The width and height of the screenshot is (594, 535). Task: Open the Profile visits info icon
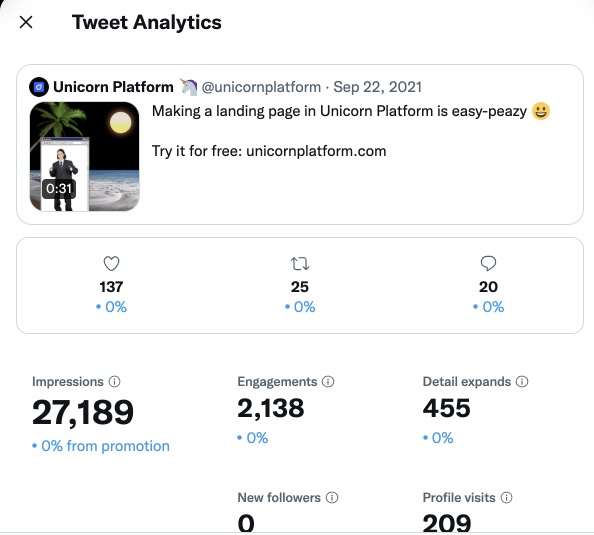pyautogui.click(x=506, y=497)
